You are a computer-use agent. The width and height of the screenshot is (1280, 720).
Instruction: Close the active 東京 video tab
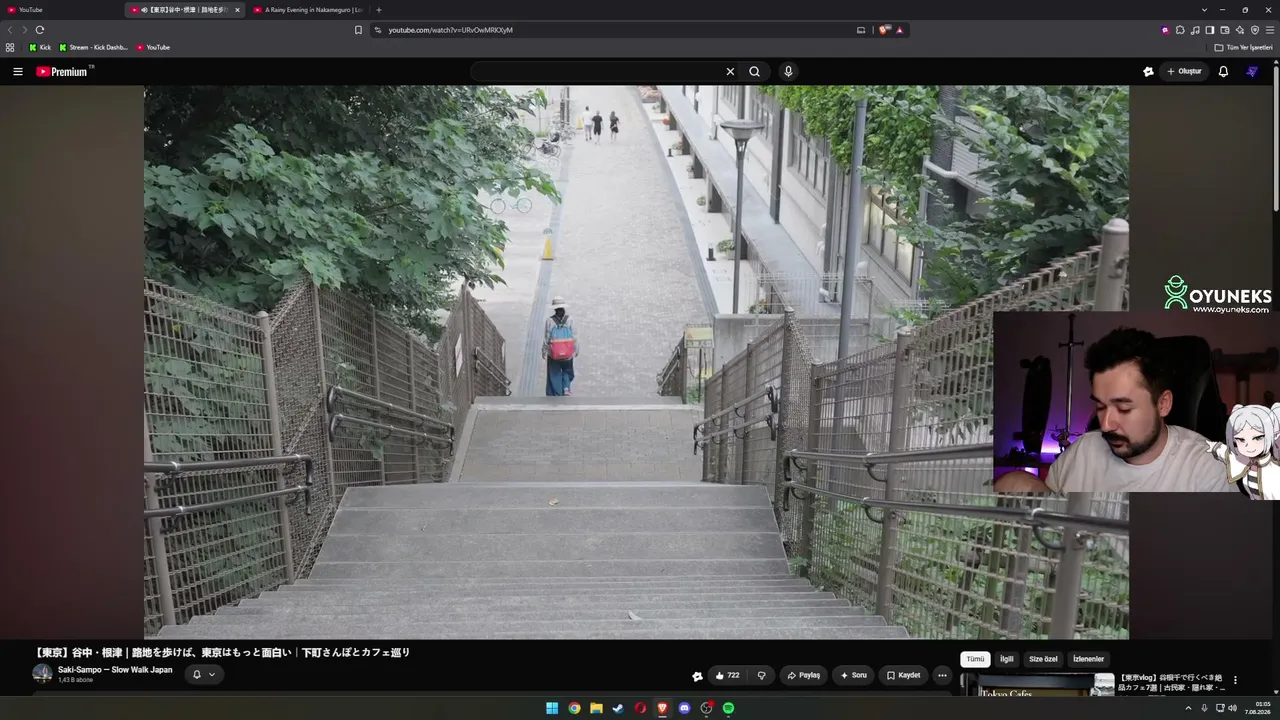coord(237,10)
